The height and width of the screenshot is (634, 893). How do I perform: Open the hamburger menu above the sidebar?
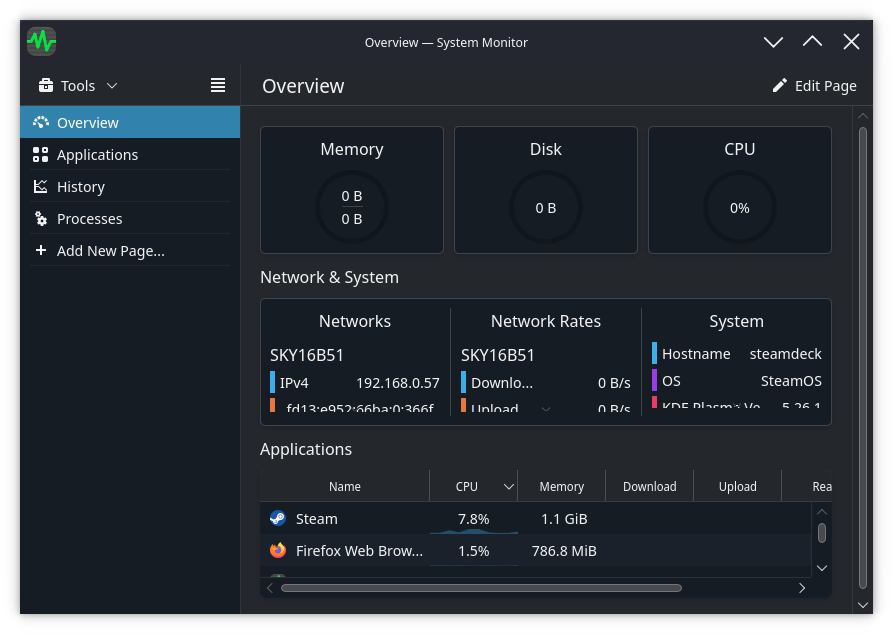pos(218,85)
